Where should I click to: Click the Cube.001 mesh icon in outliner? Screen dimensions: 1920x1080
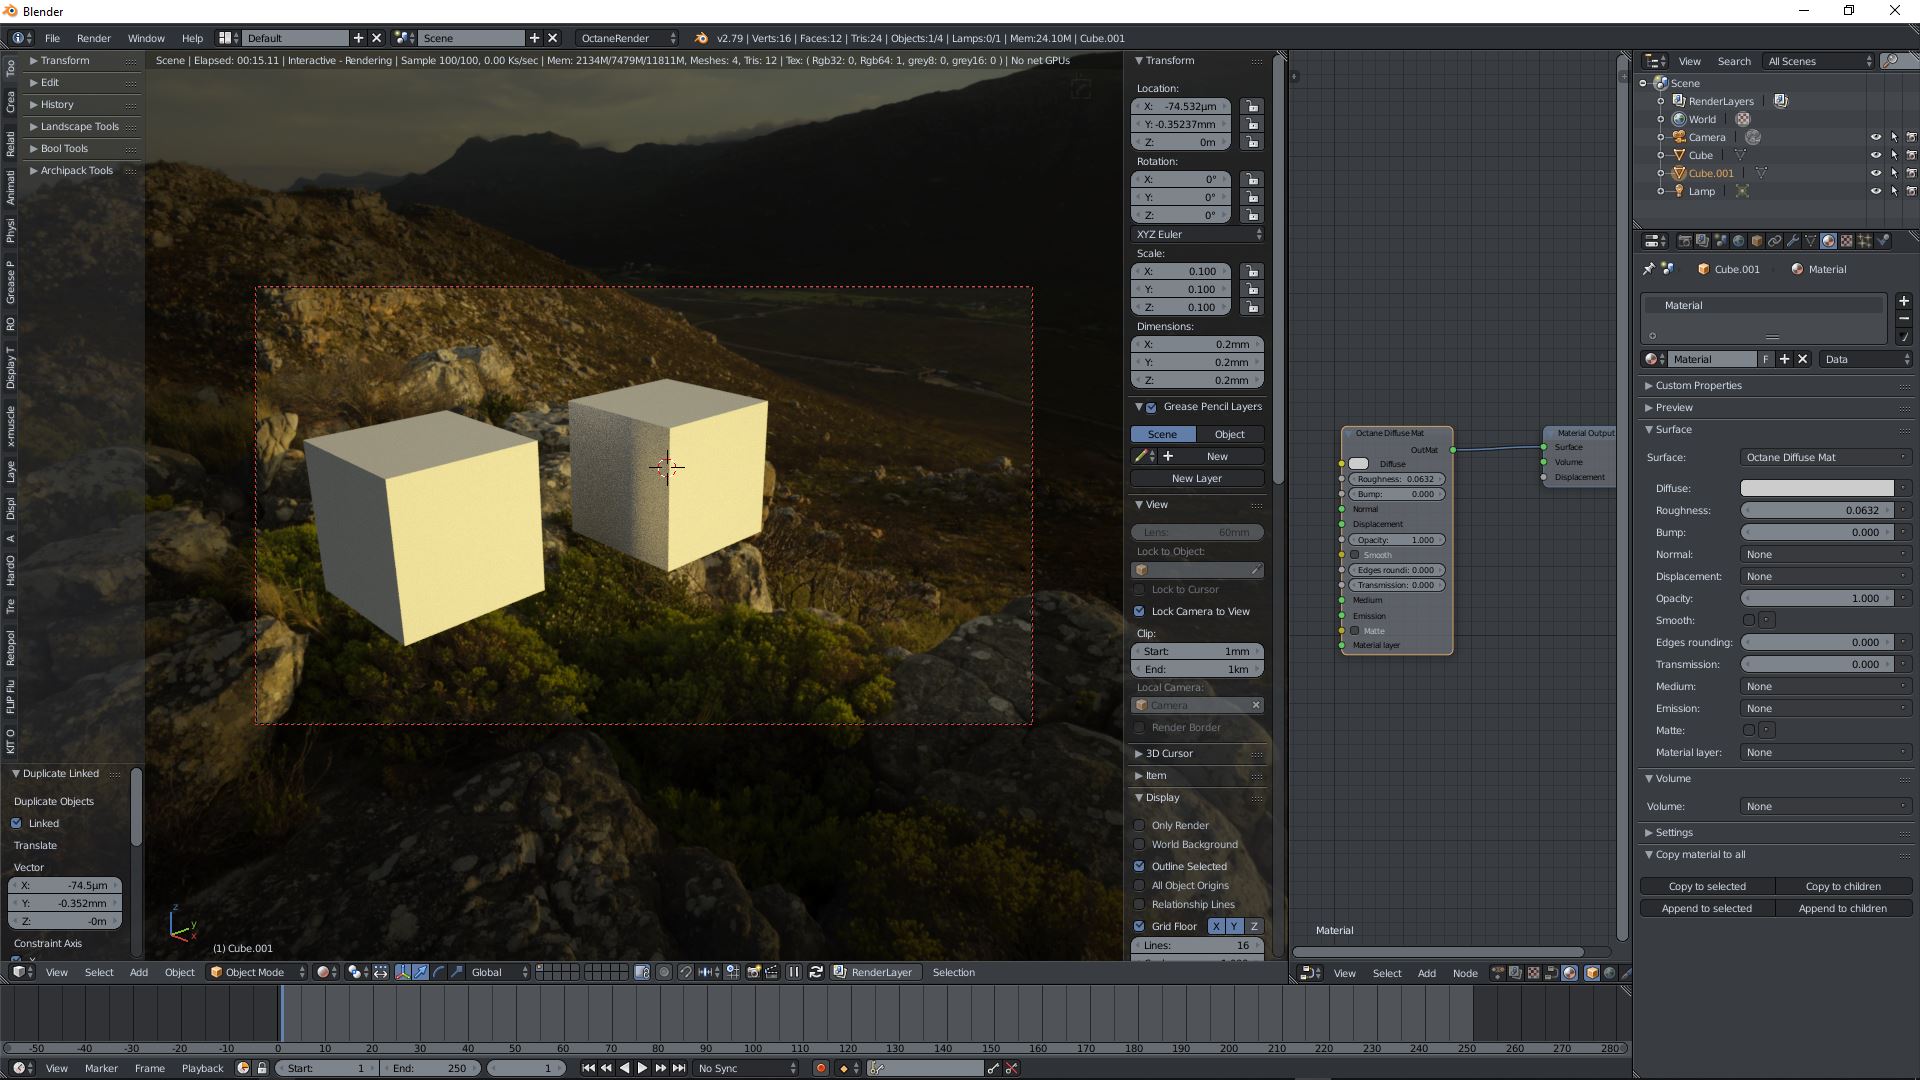click(x=1761, y=173)
